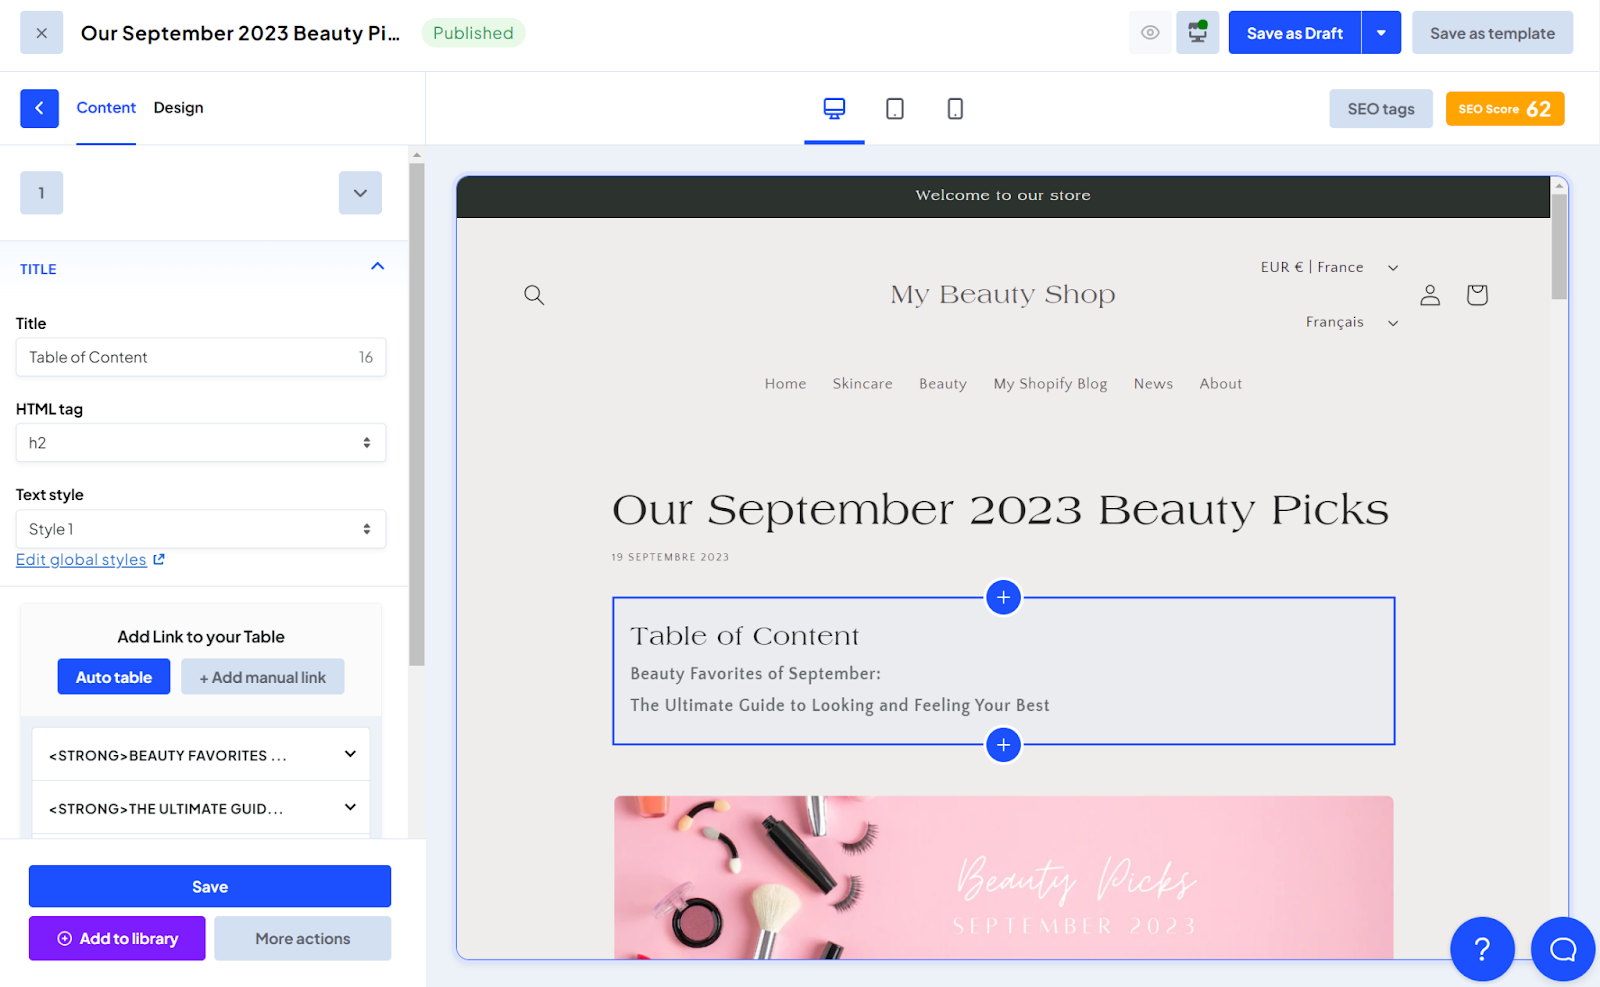Viewport: 1600px width, 987px height.
Task: Check the SEO Score indicator
Action: click(1504, 108)
